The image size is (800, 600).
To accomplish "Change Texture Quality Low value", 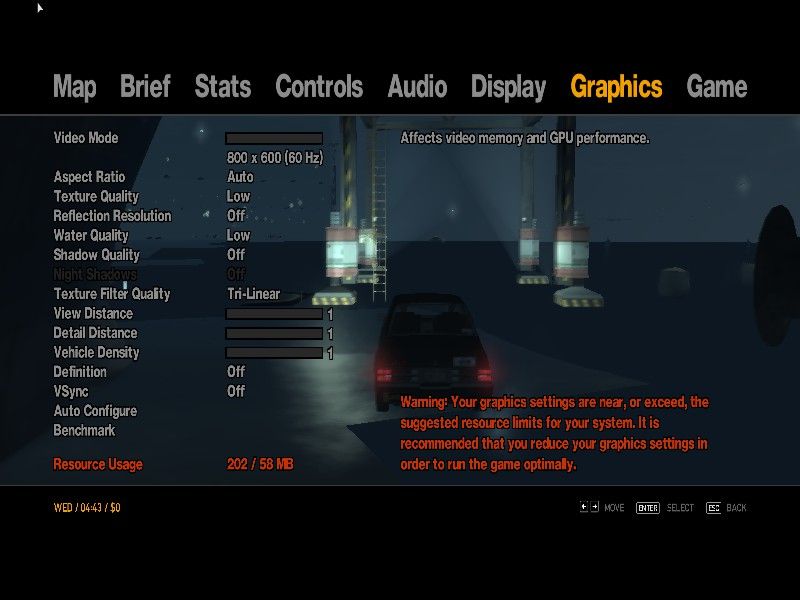I will pyautogui.click(x=238, y=196).
